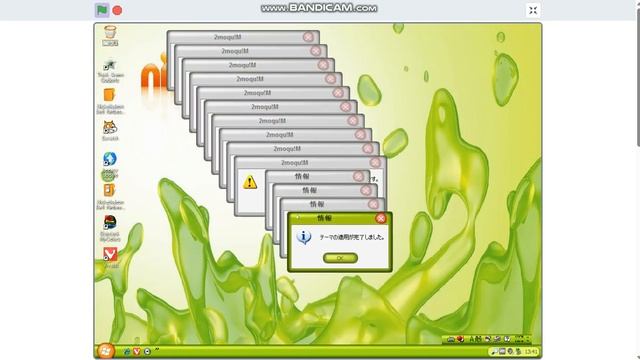Close the green-themed 情報 dialog
The width and height of the screenshot is (640, 360).
coord(381,218)
